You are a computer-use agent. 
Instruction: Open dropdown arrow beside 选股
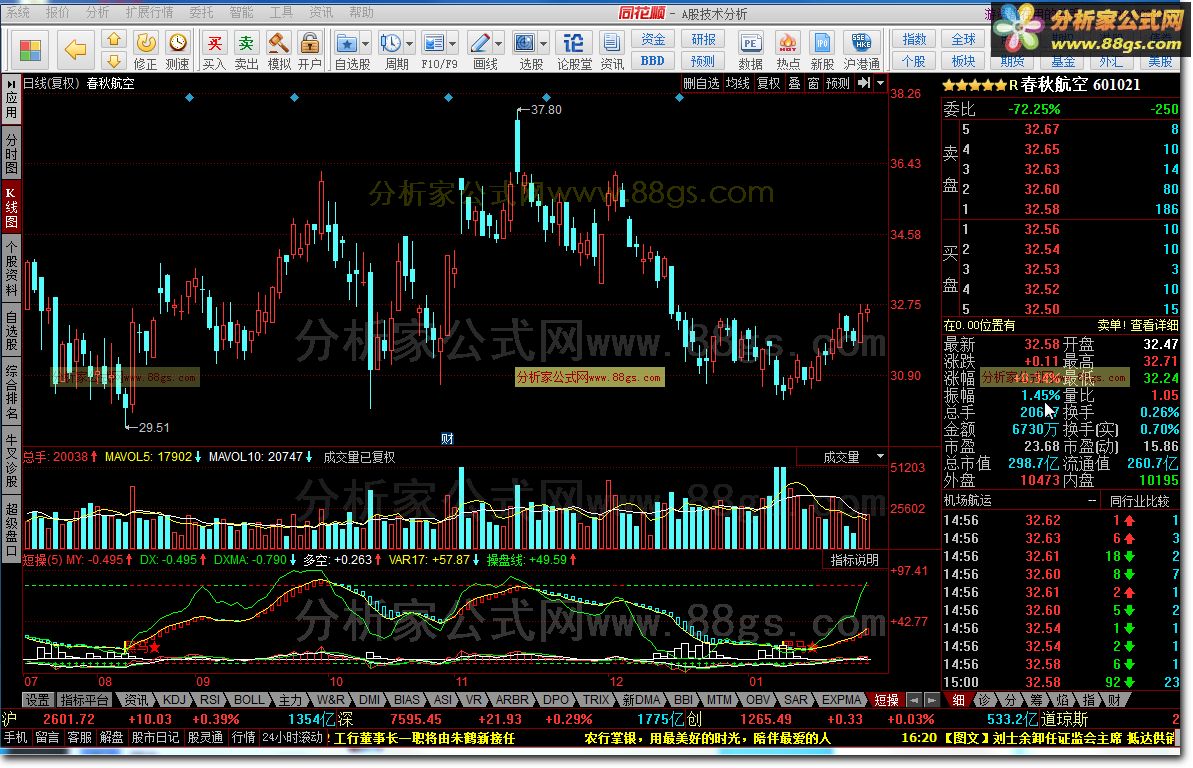544,43
